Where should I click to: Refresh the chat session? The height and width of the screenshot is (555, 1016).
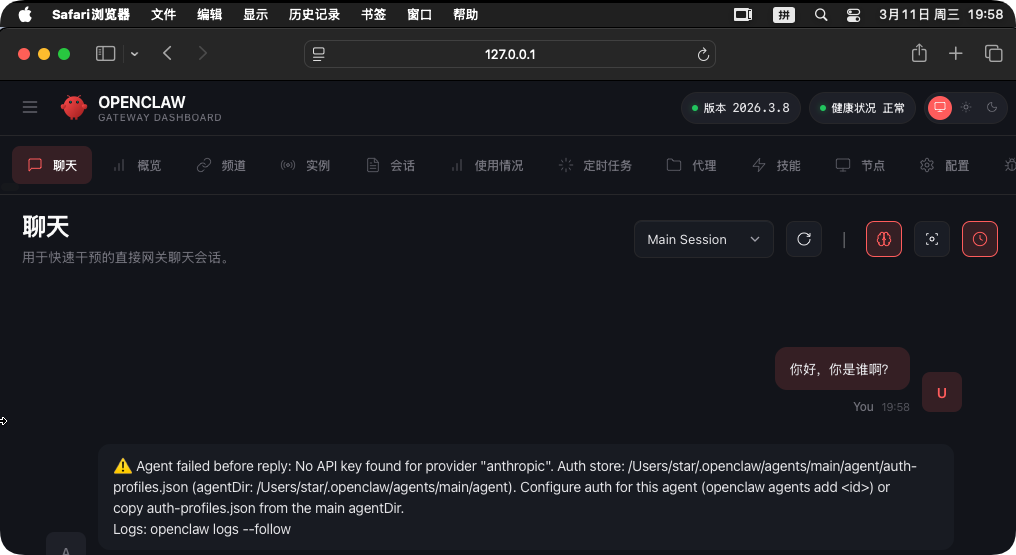pyautogui.click(x=803, y=239)
